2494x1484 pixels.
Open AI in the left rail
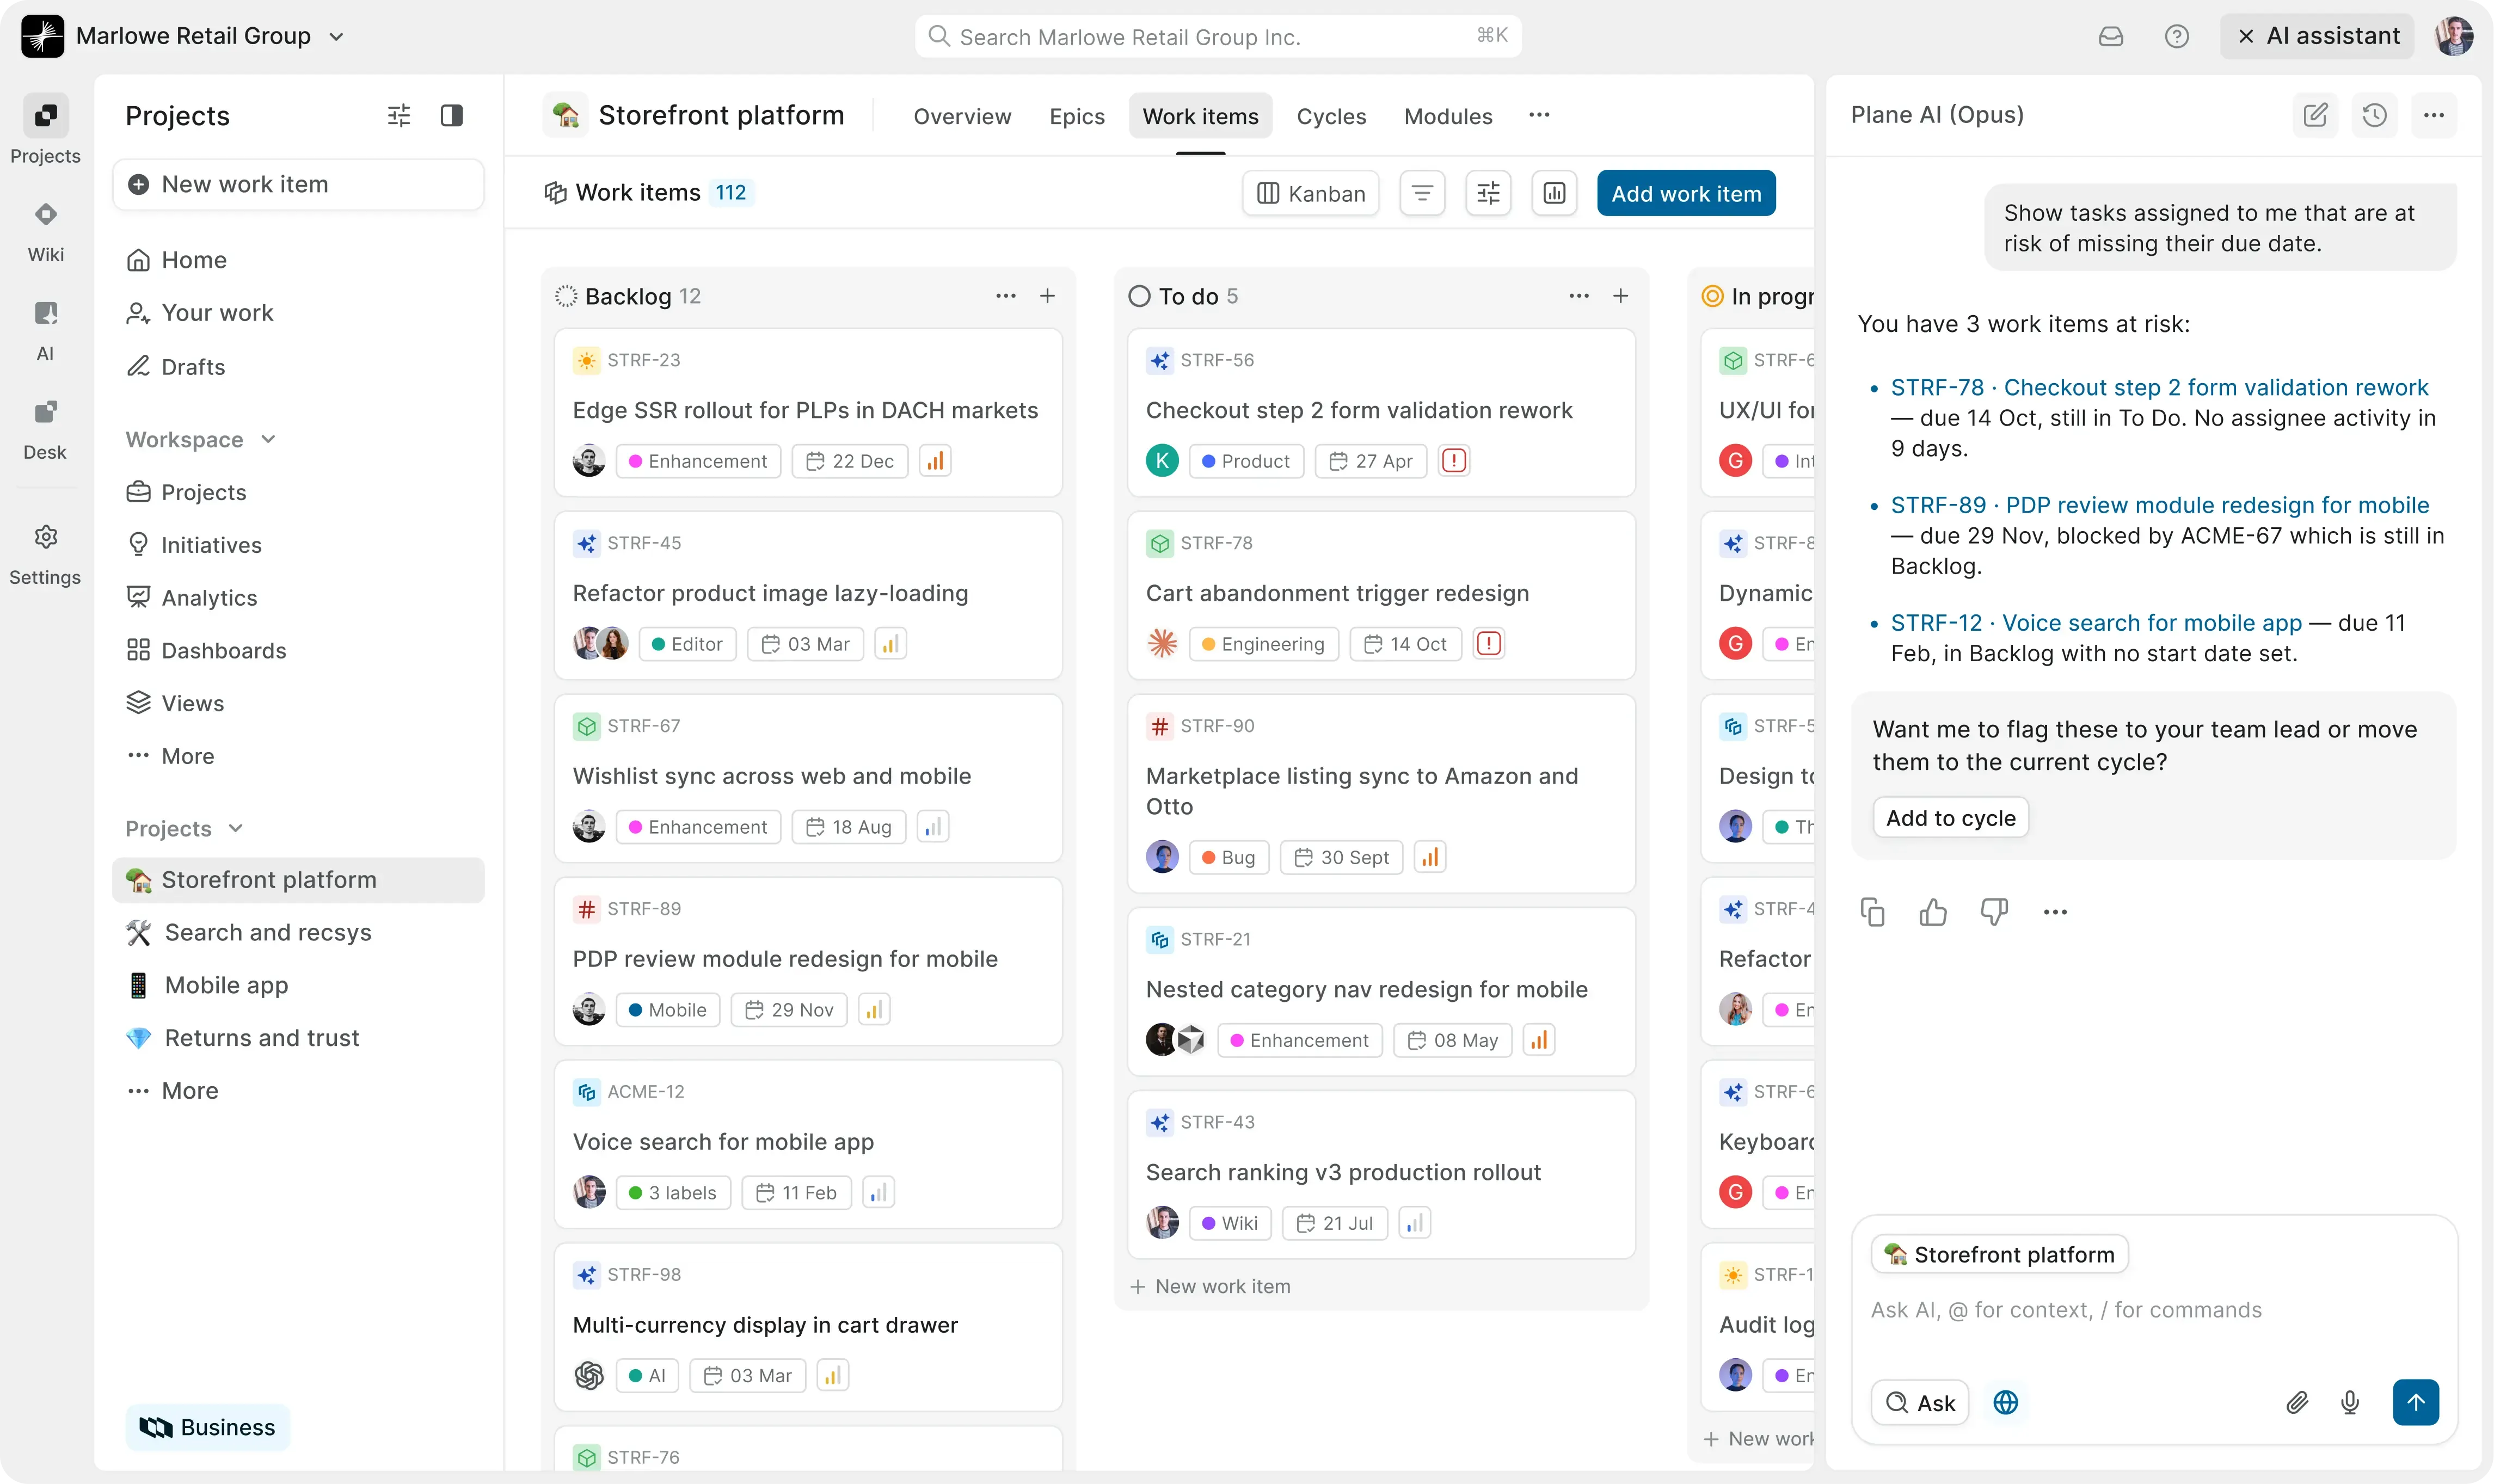[x=45, y=330]
